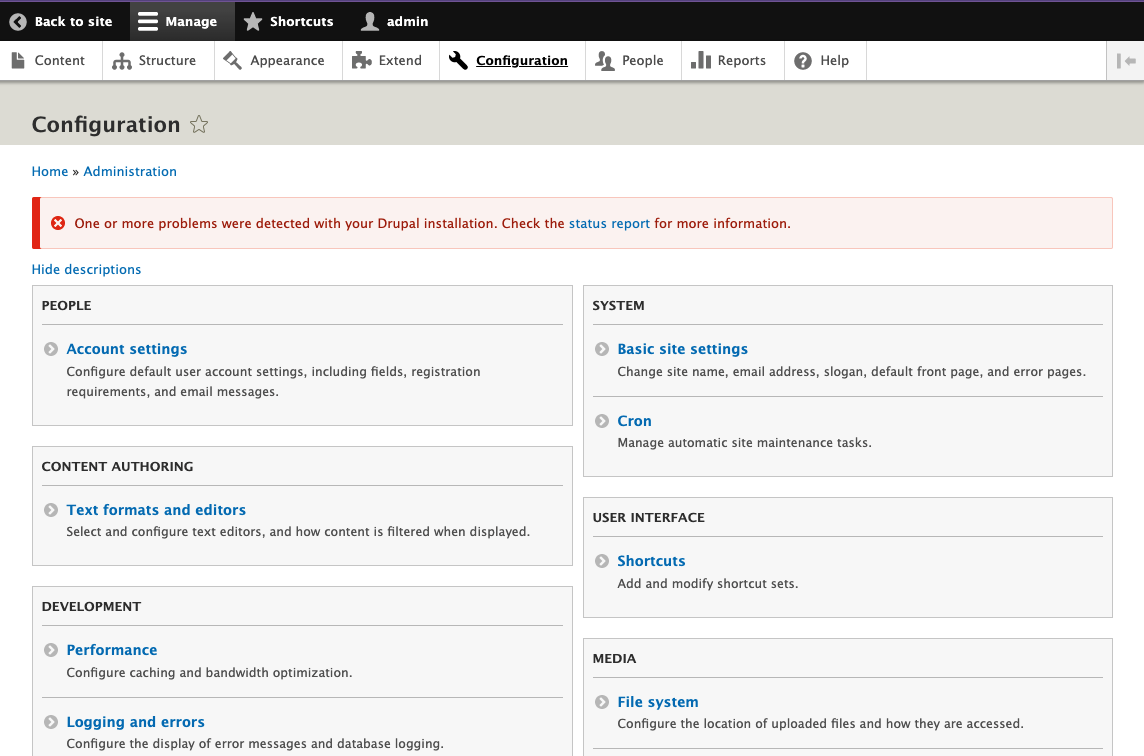Image resolution: width=1144 pixels, height=756 pixels.
Task: Click the admin user silhouette icon
Action: pos(370,22)
